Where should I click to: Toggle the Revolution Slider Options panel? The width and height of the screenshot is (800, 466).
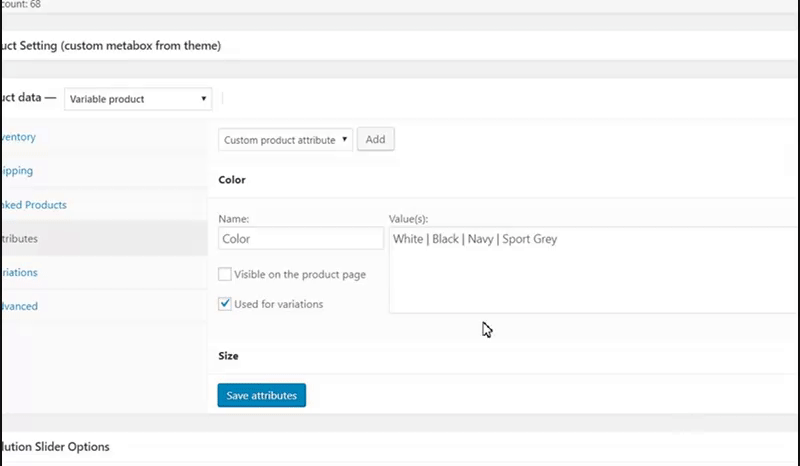pyautogui.click(x=55, y=446)
